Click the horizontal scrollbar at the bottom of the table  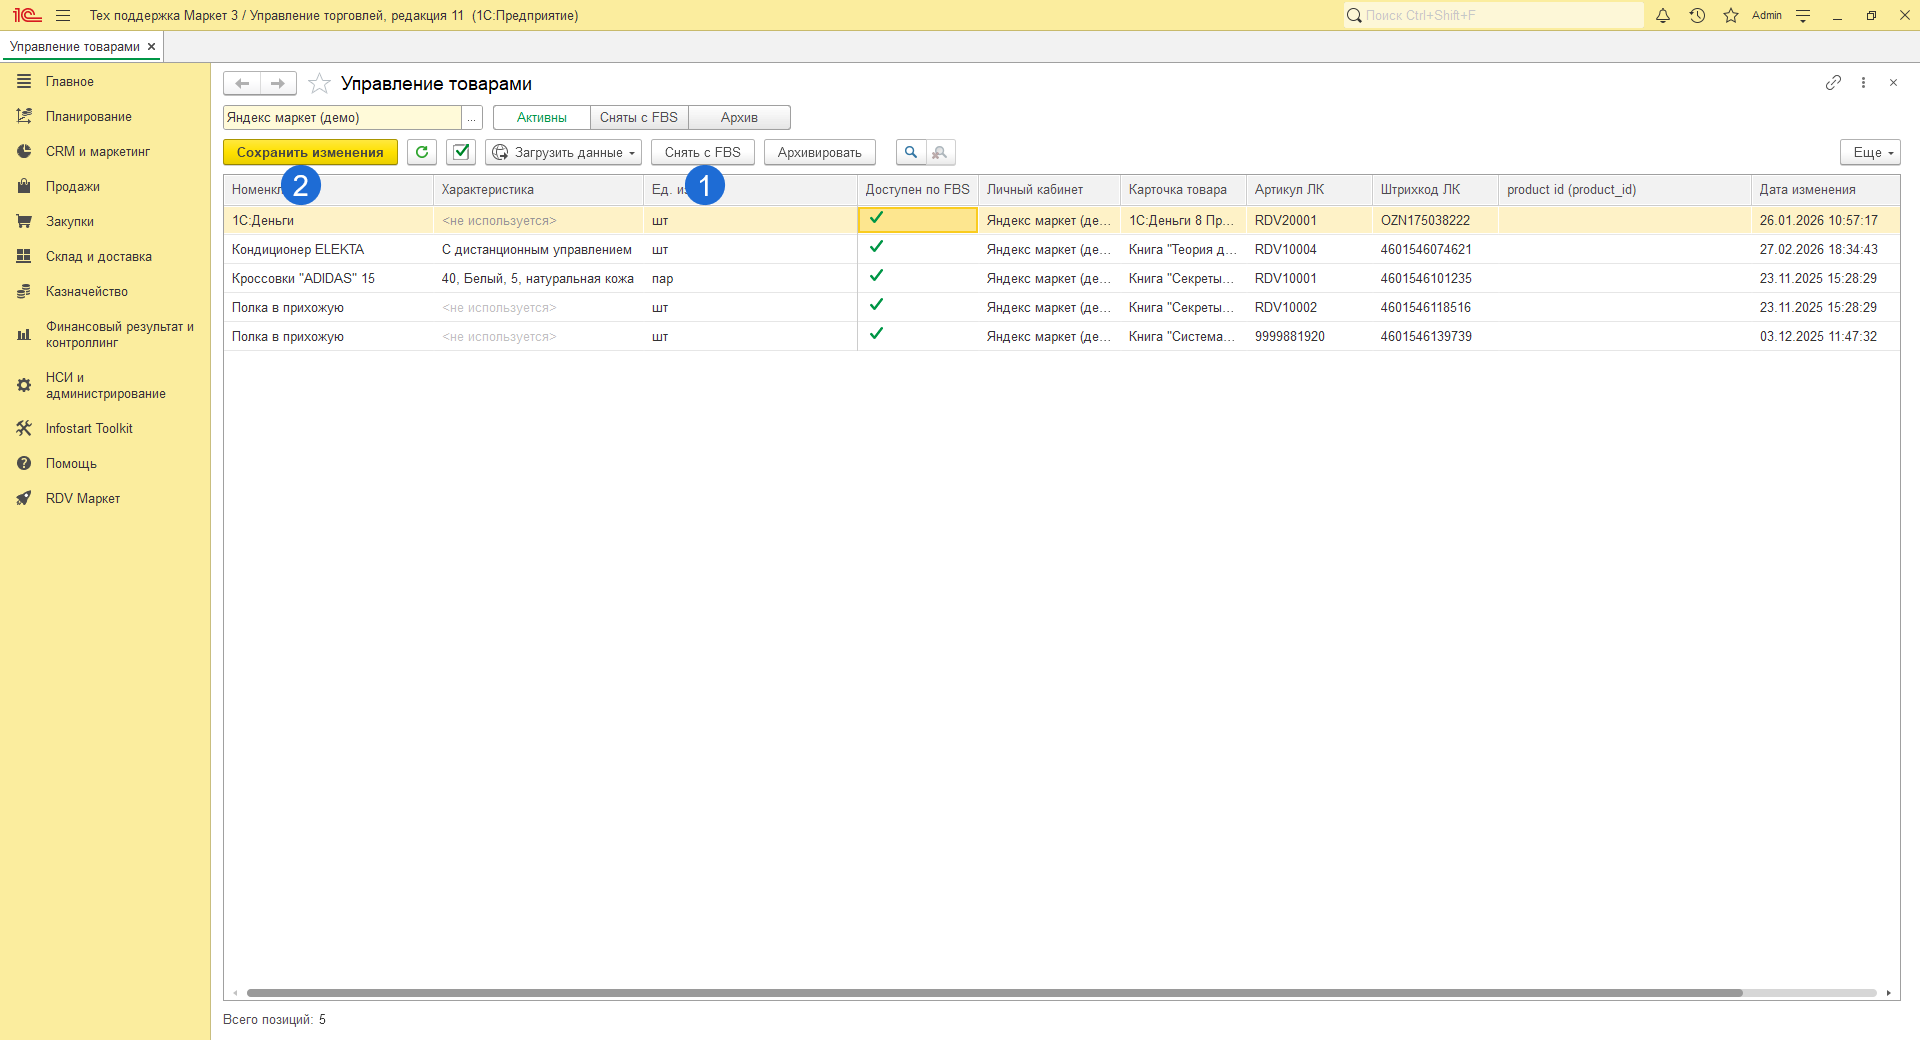coord(994,993)
